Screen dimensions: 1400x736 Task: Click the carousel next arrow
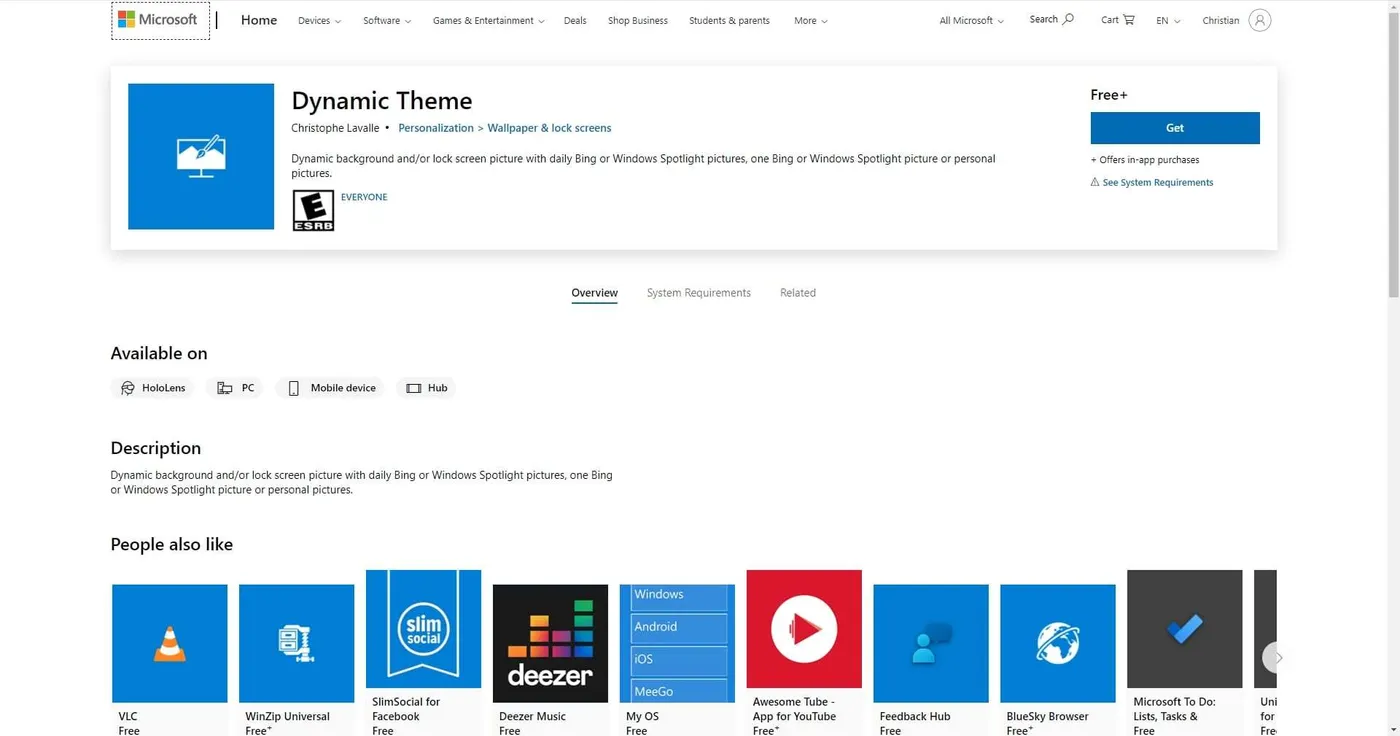[1276, 658]
